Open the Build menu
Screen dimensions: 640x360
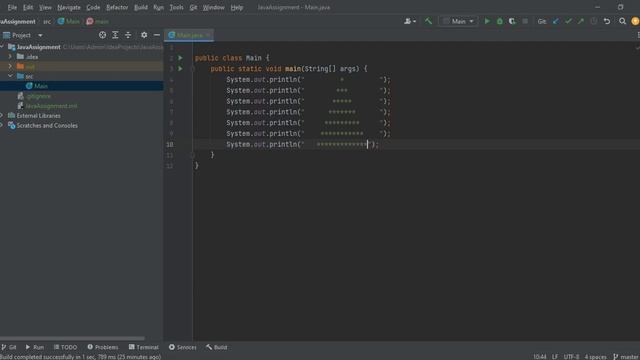[x=141, y=7]
